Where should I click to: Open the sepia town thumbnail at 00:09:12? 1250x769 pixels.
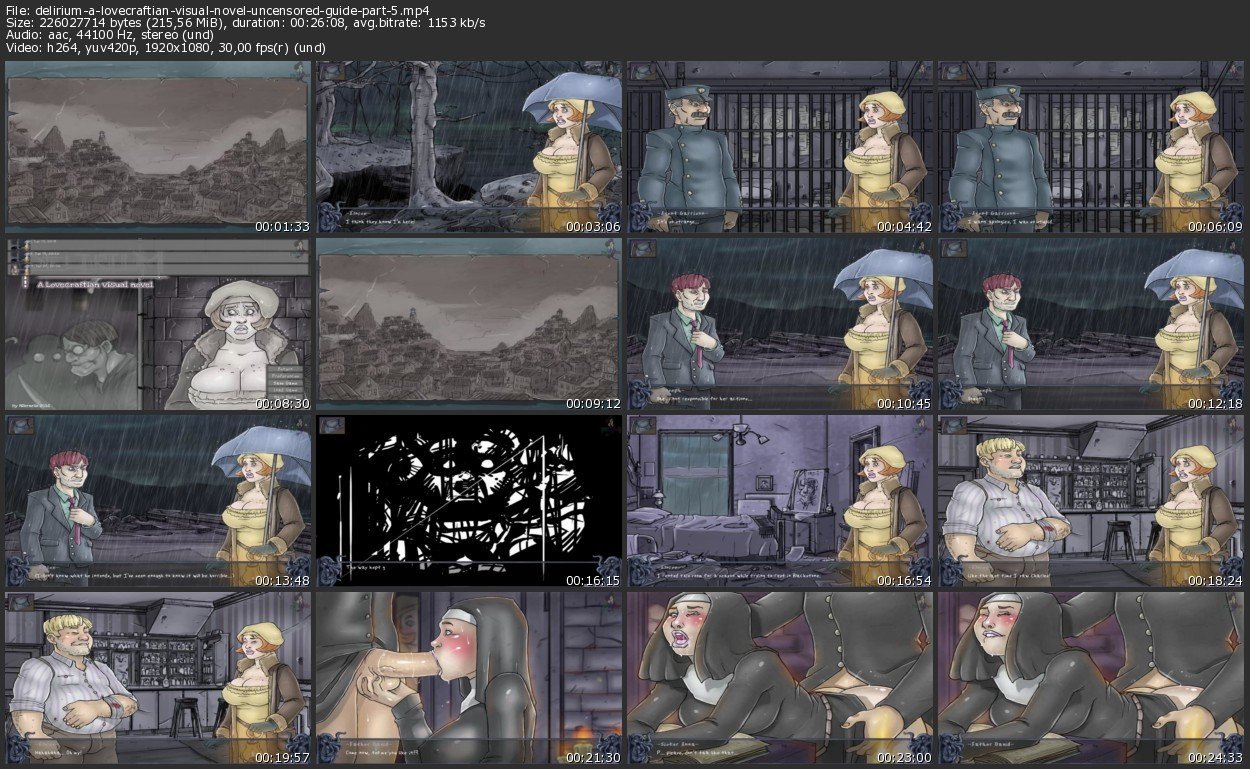coord(469,324)
